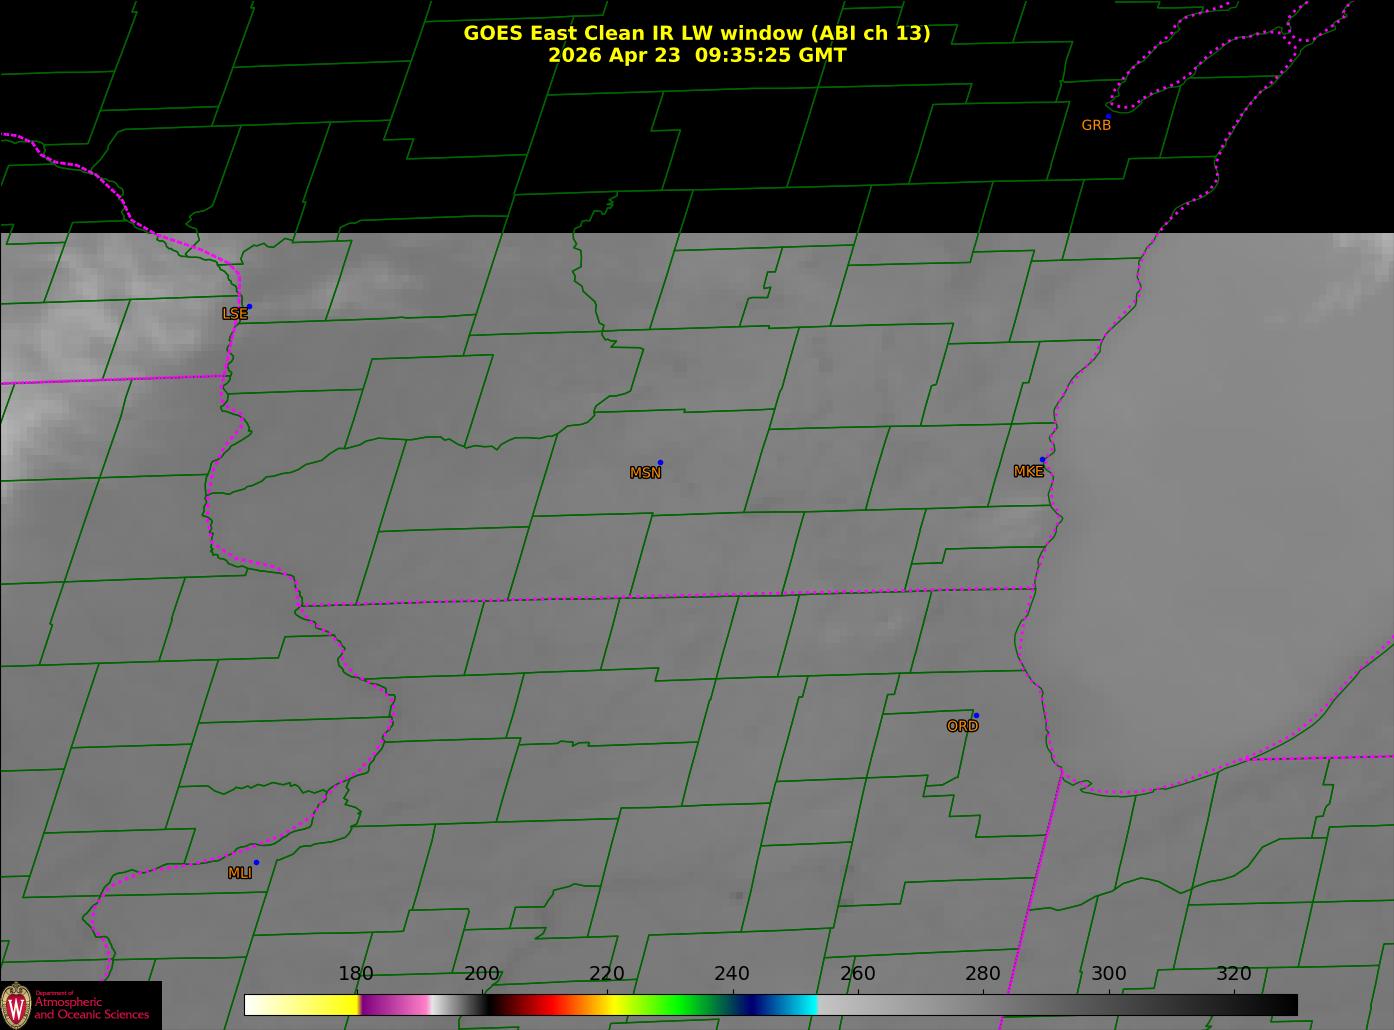Click the ORD station label
This screenshot has height=1030, width=1394.
point(962,726)
